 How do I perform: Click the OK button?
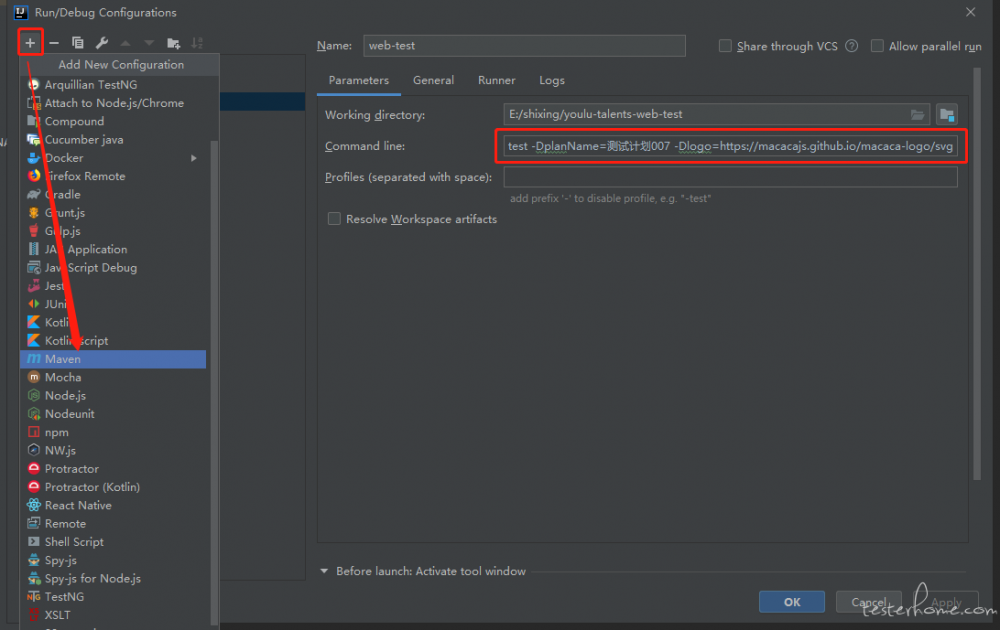791,602
